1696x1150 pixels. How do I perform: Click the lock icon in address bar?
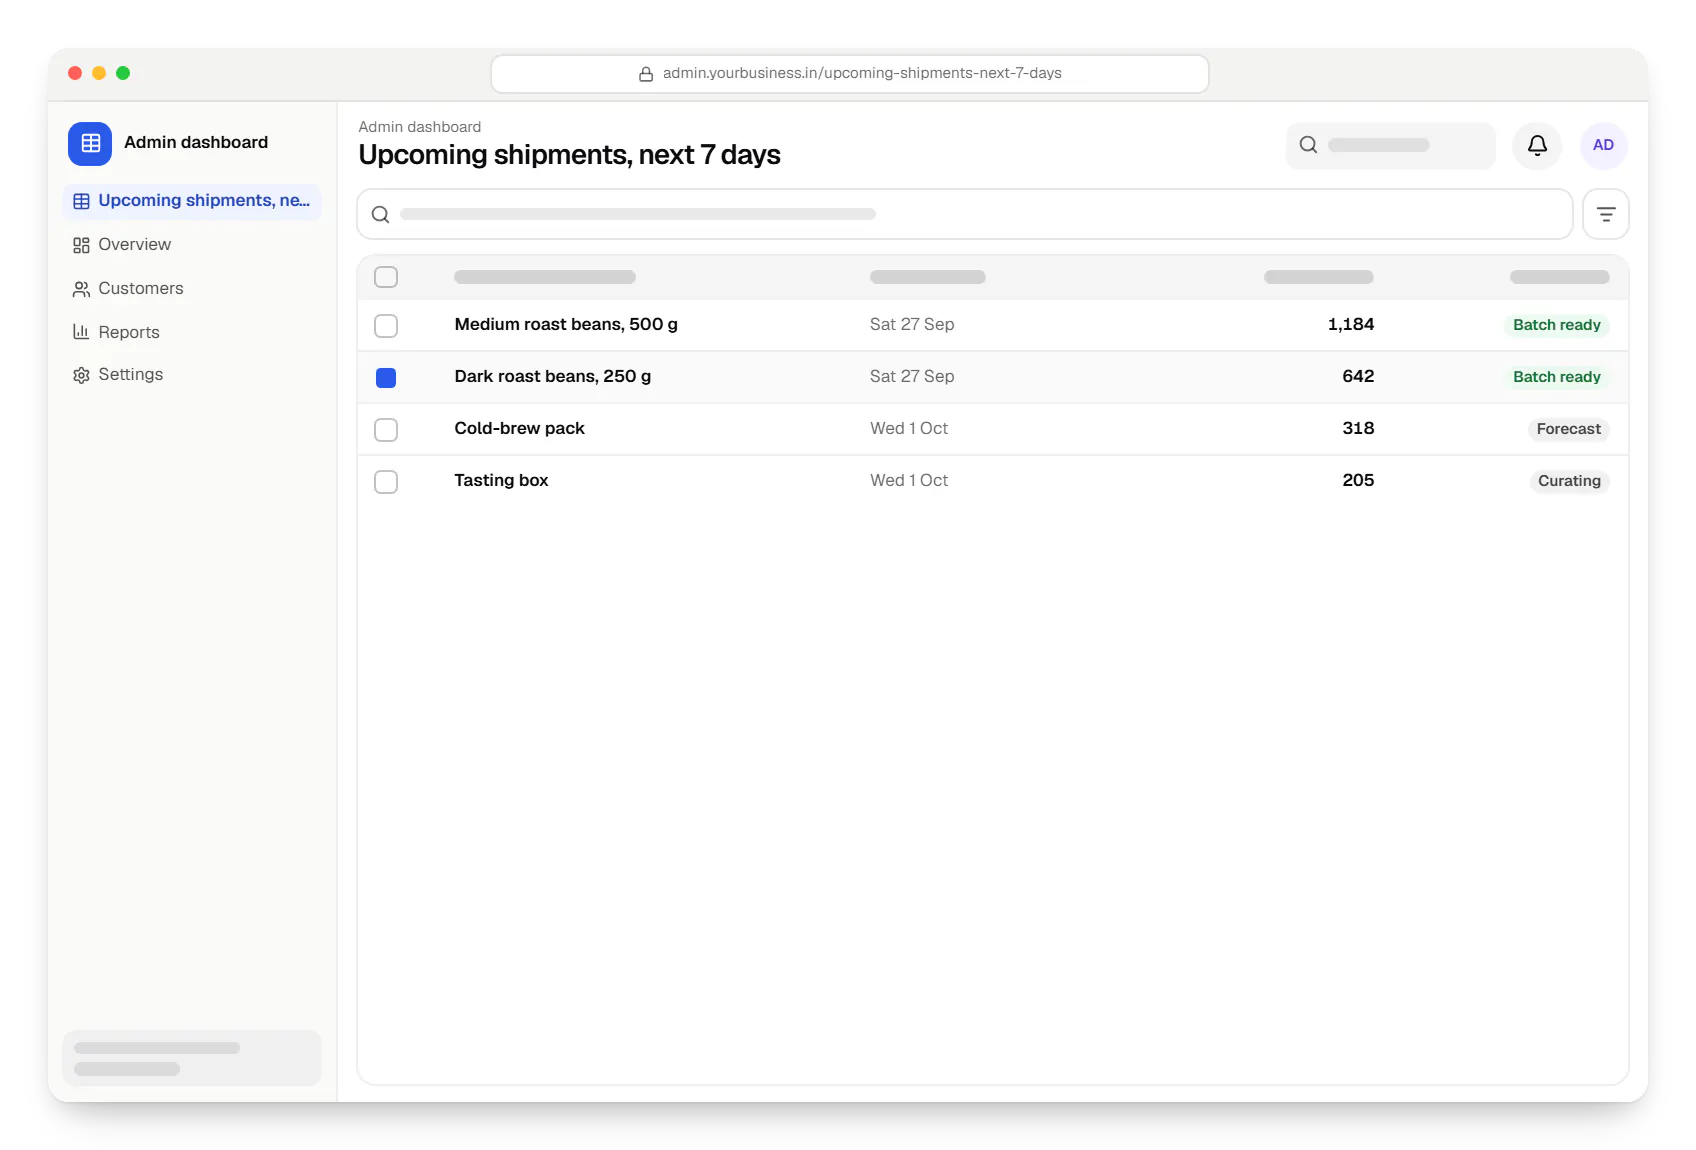pyautogui.click(x=646, y=74)
